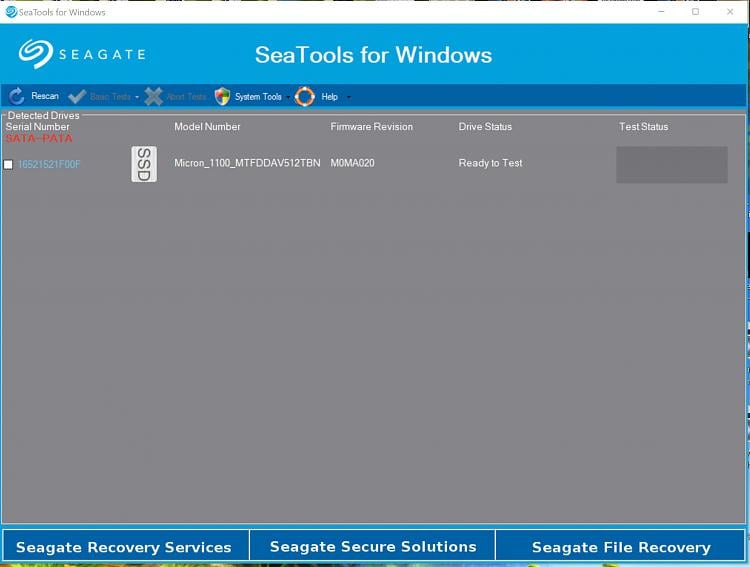This screenshot has height=567, width=750.
Task: Click the Test Status progress box
Action: pyautogui.click(x=672, y=165)
